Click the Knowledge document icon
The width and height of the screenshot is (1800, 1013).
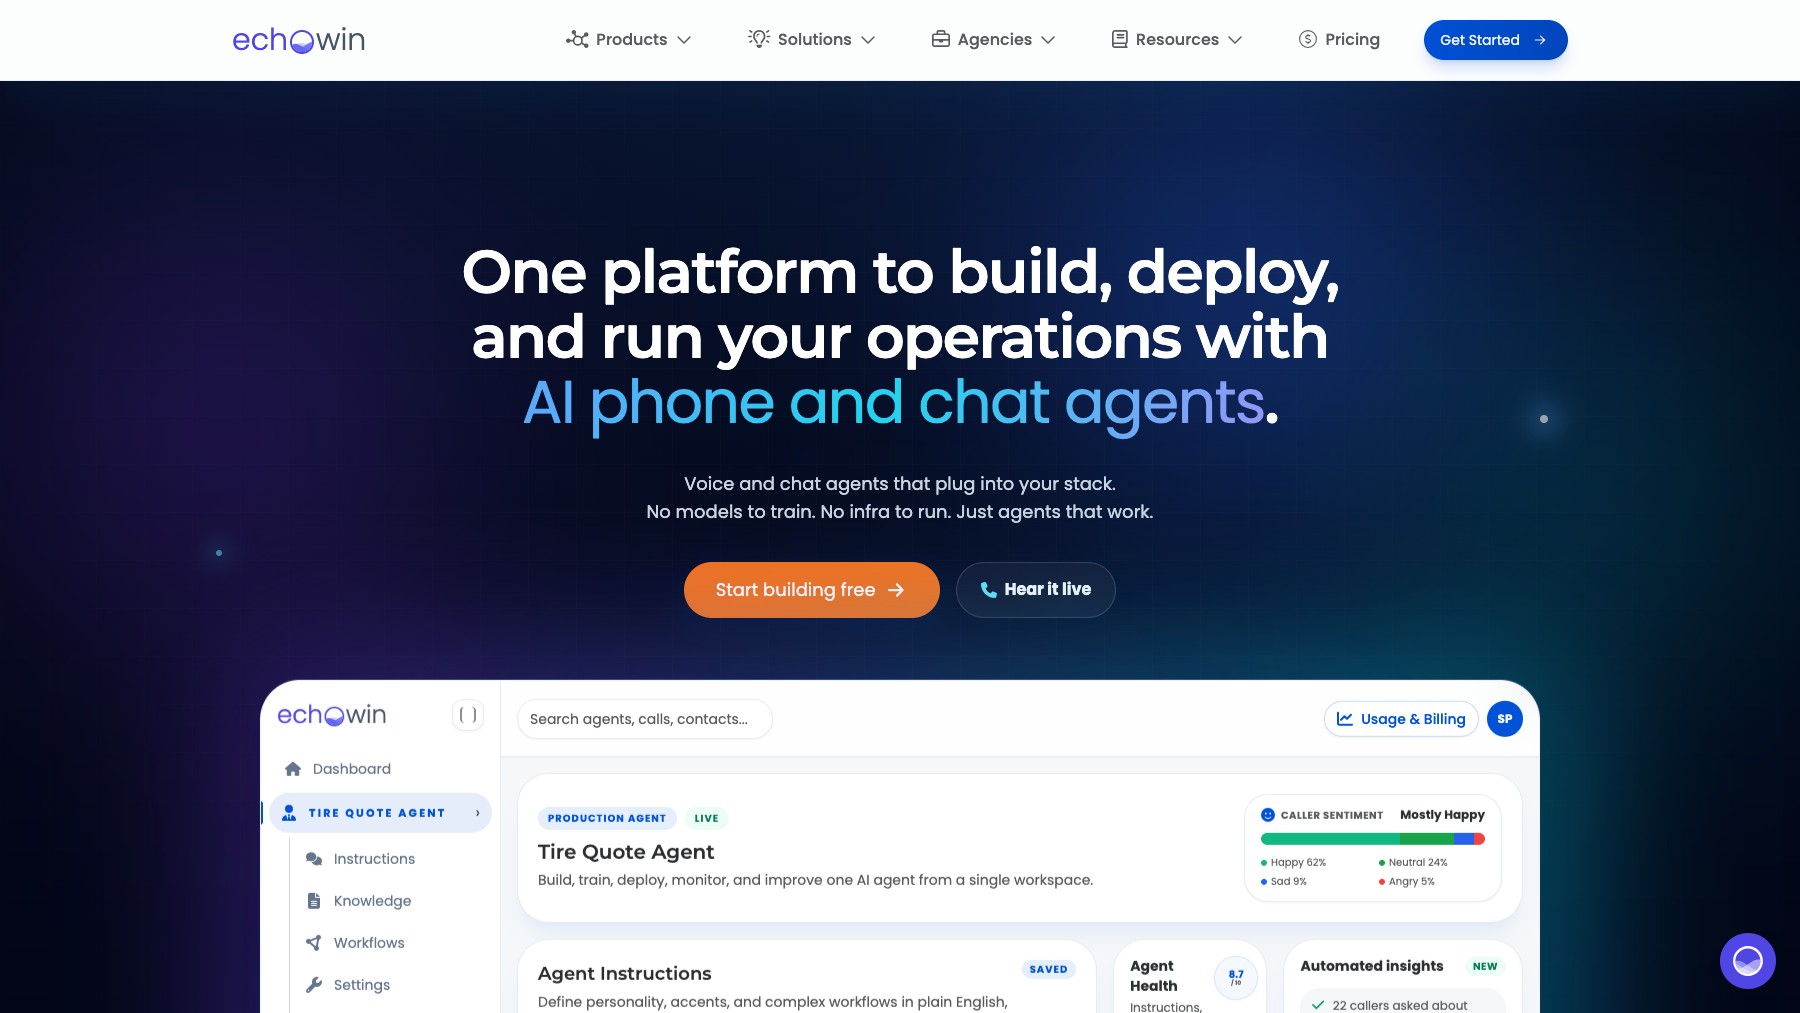(x=314, y=901)
